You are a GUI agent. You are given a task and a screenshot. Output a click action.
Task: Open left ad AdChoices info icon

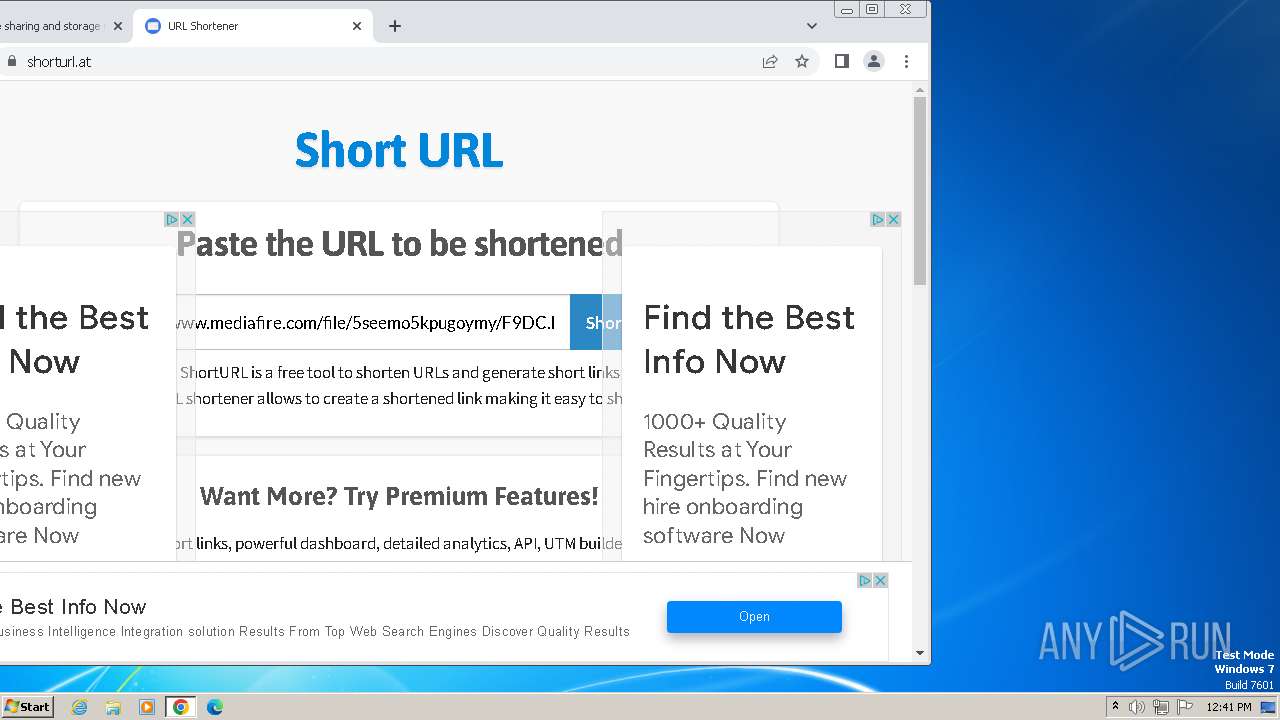(x=171, y=219)
